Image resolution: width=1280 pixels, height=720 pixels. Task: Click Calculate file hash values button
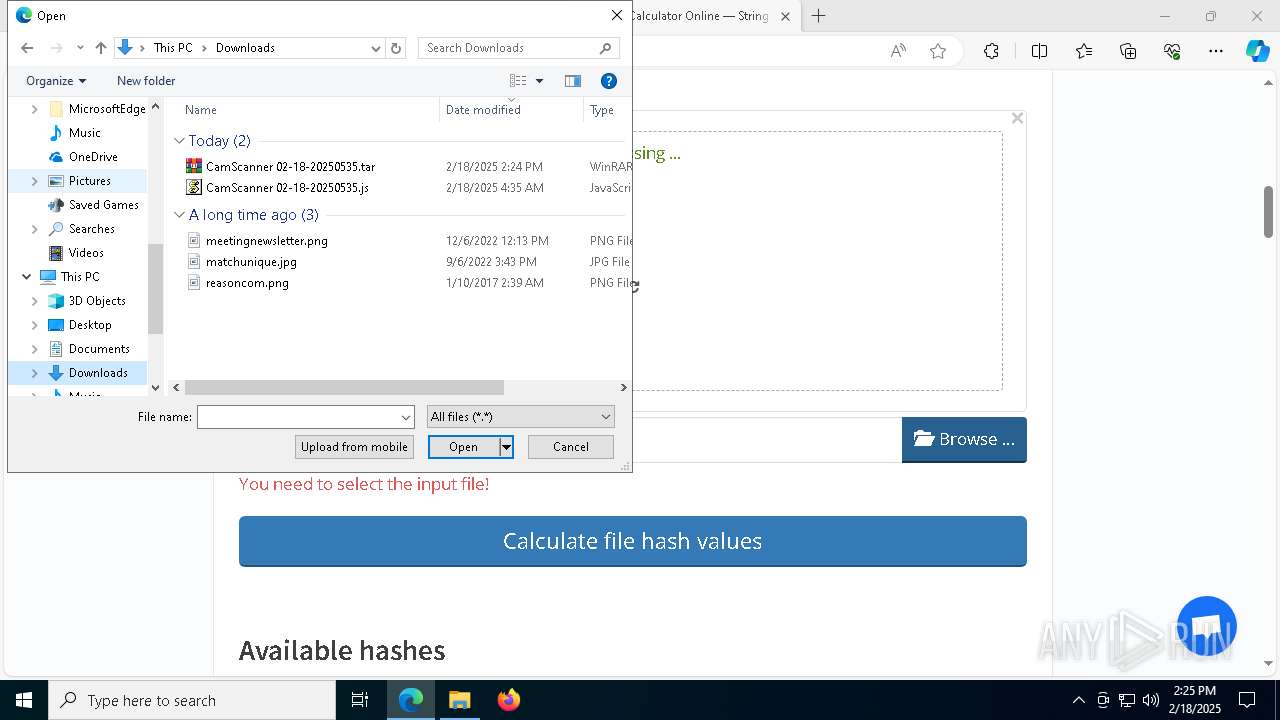(633, 541)
